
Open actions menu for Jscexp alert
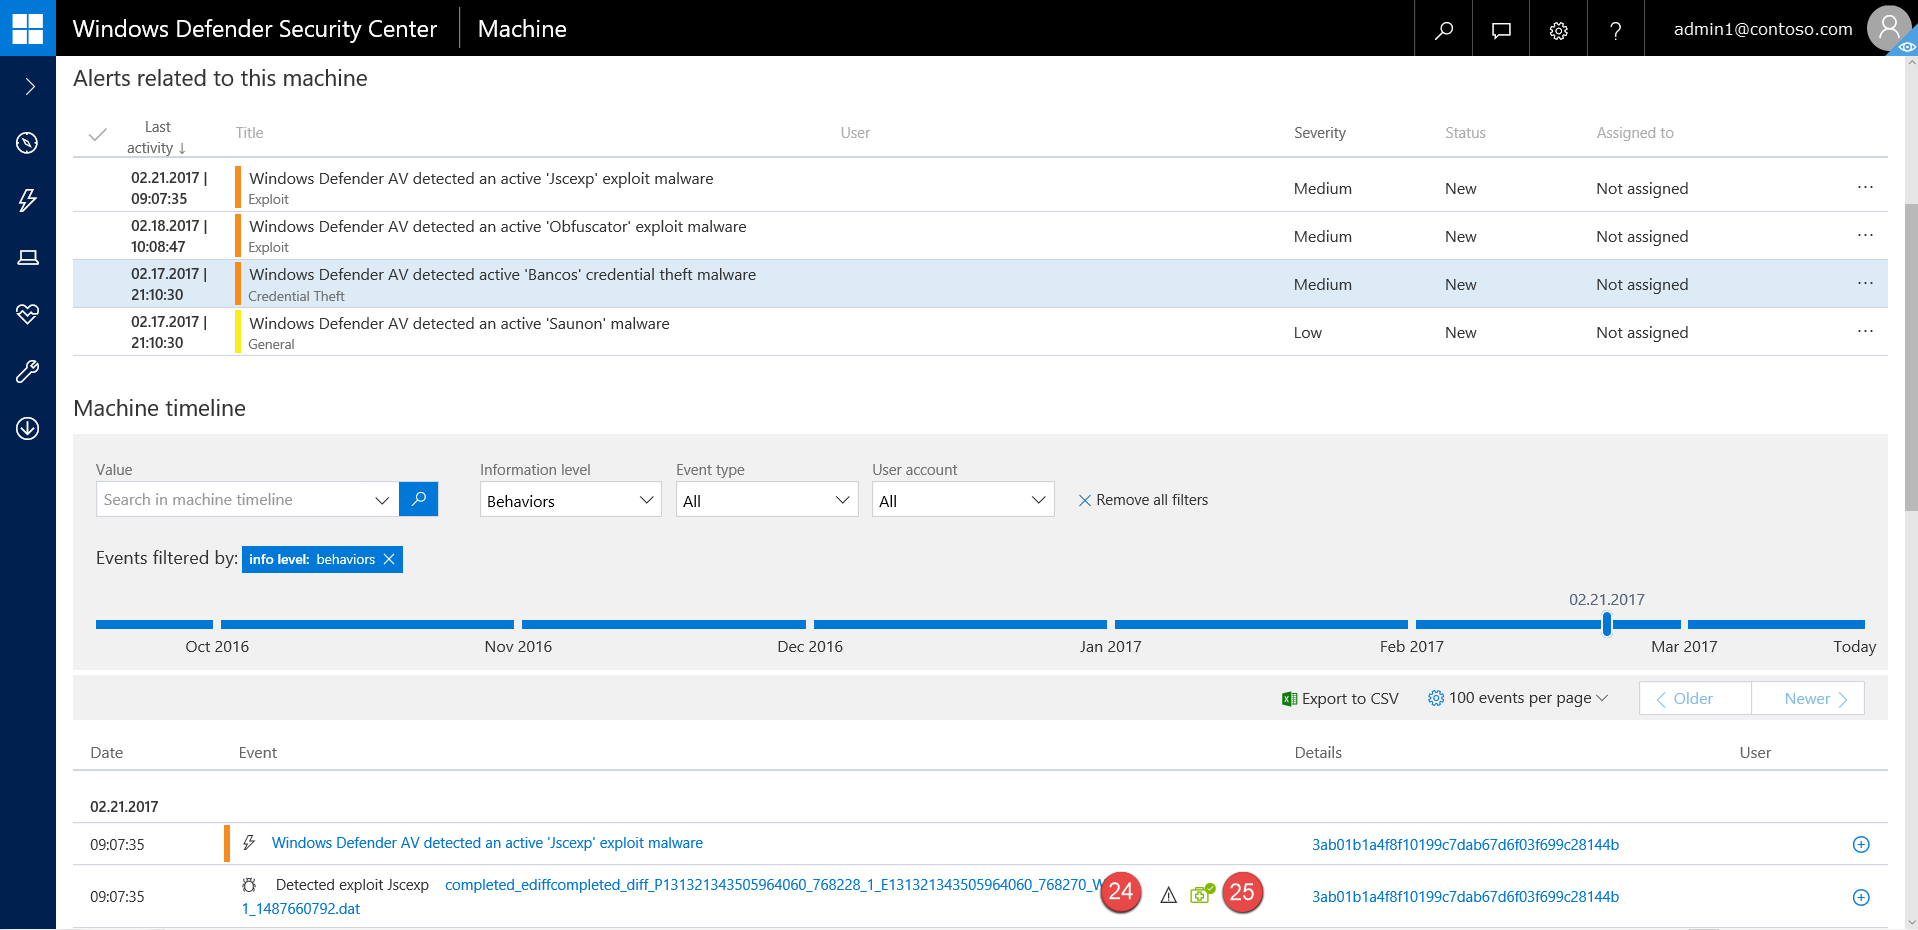[1865, 187]
